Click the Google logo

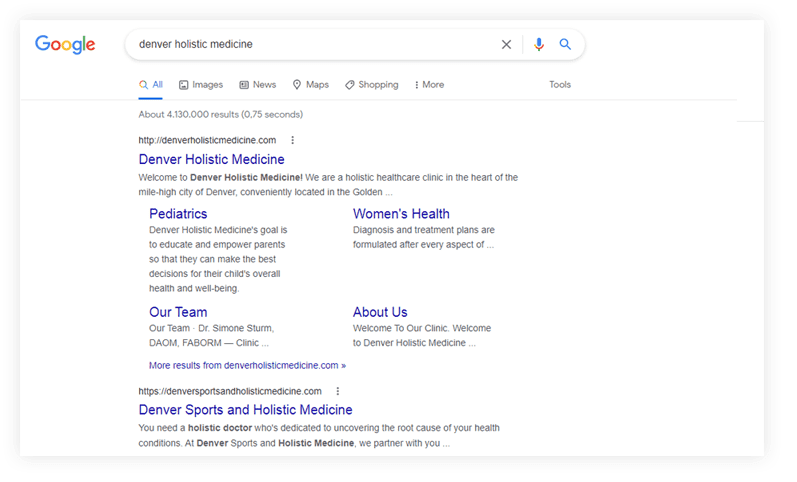(65, 44)
